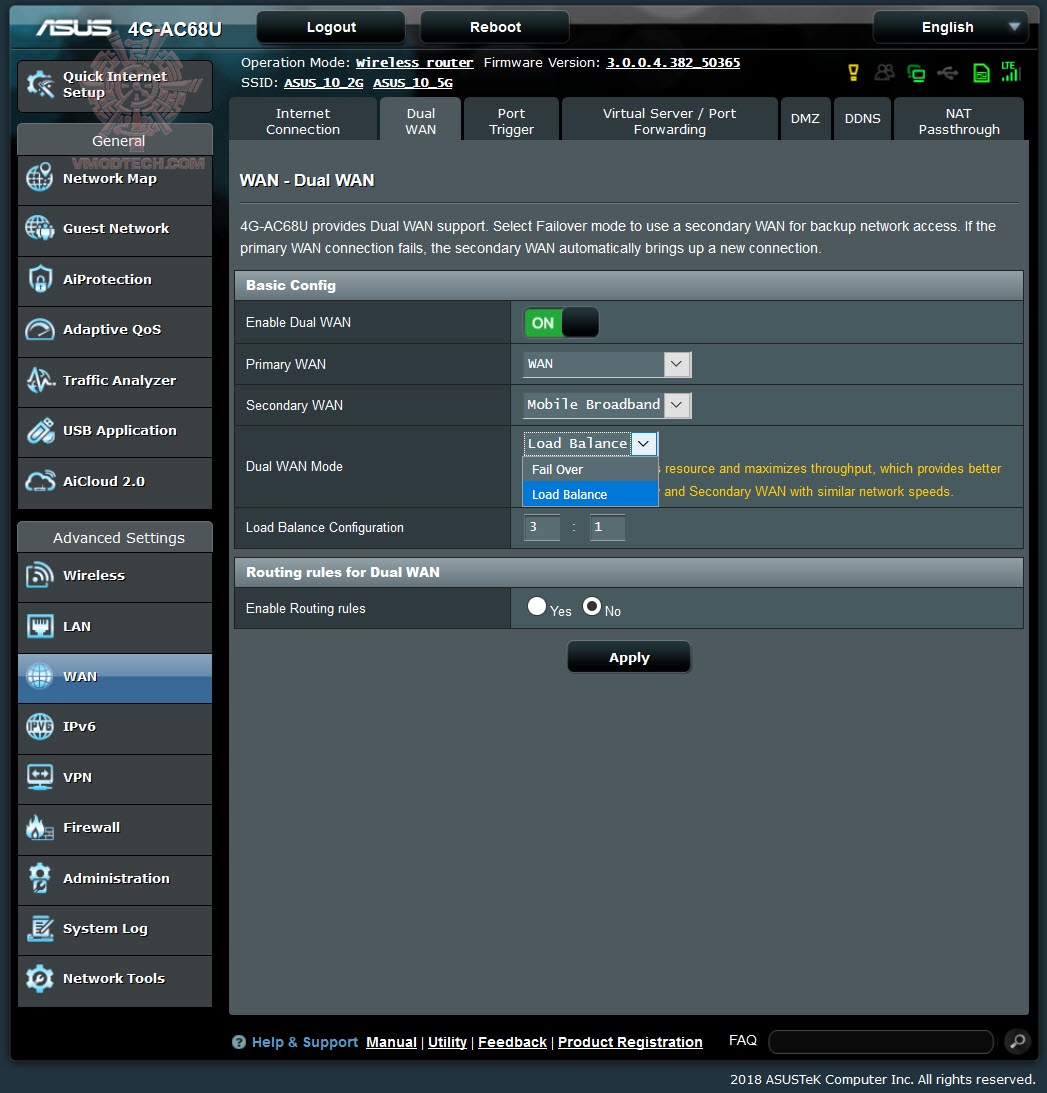1047x1093 pixels.
Task: Choose Fail Over from the mode list
Action: (x=590, y=470)
